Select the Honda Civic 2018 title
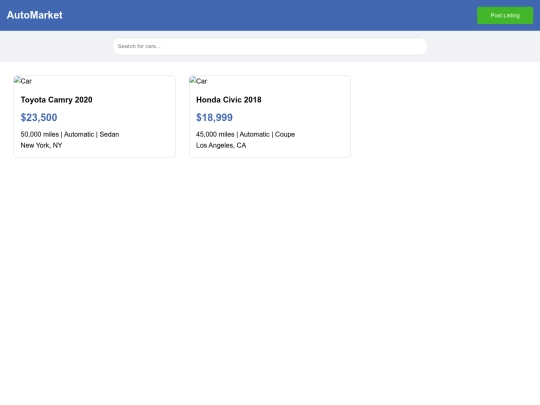The height and width of the screenshot is (405, 540). (x=229, y=100)
